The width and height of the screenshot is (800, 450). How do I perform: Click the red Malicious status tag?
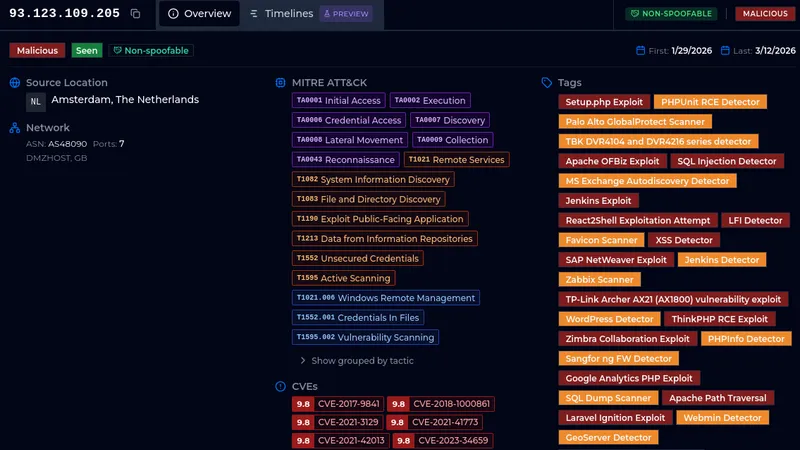pyautogui.click(x=37, y=51)
